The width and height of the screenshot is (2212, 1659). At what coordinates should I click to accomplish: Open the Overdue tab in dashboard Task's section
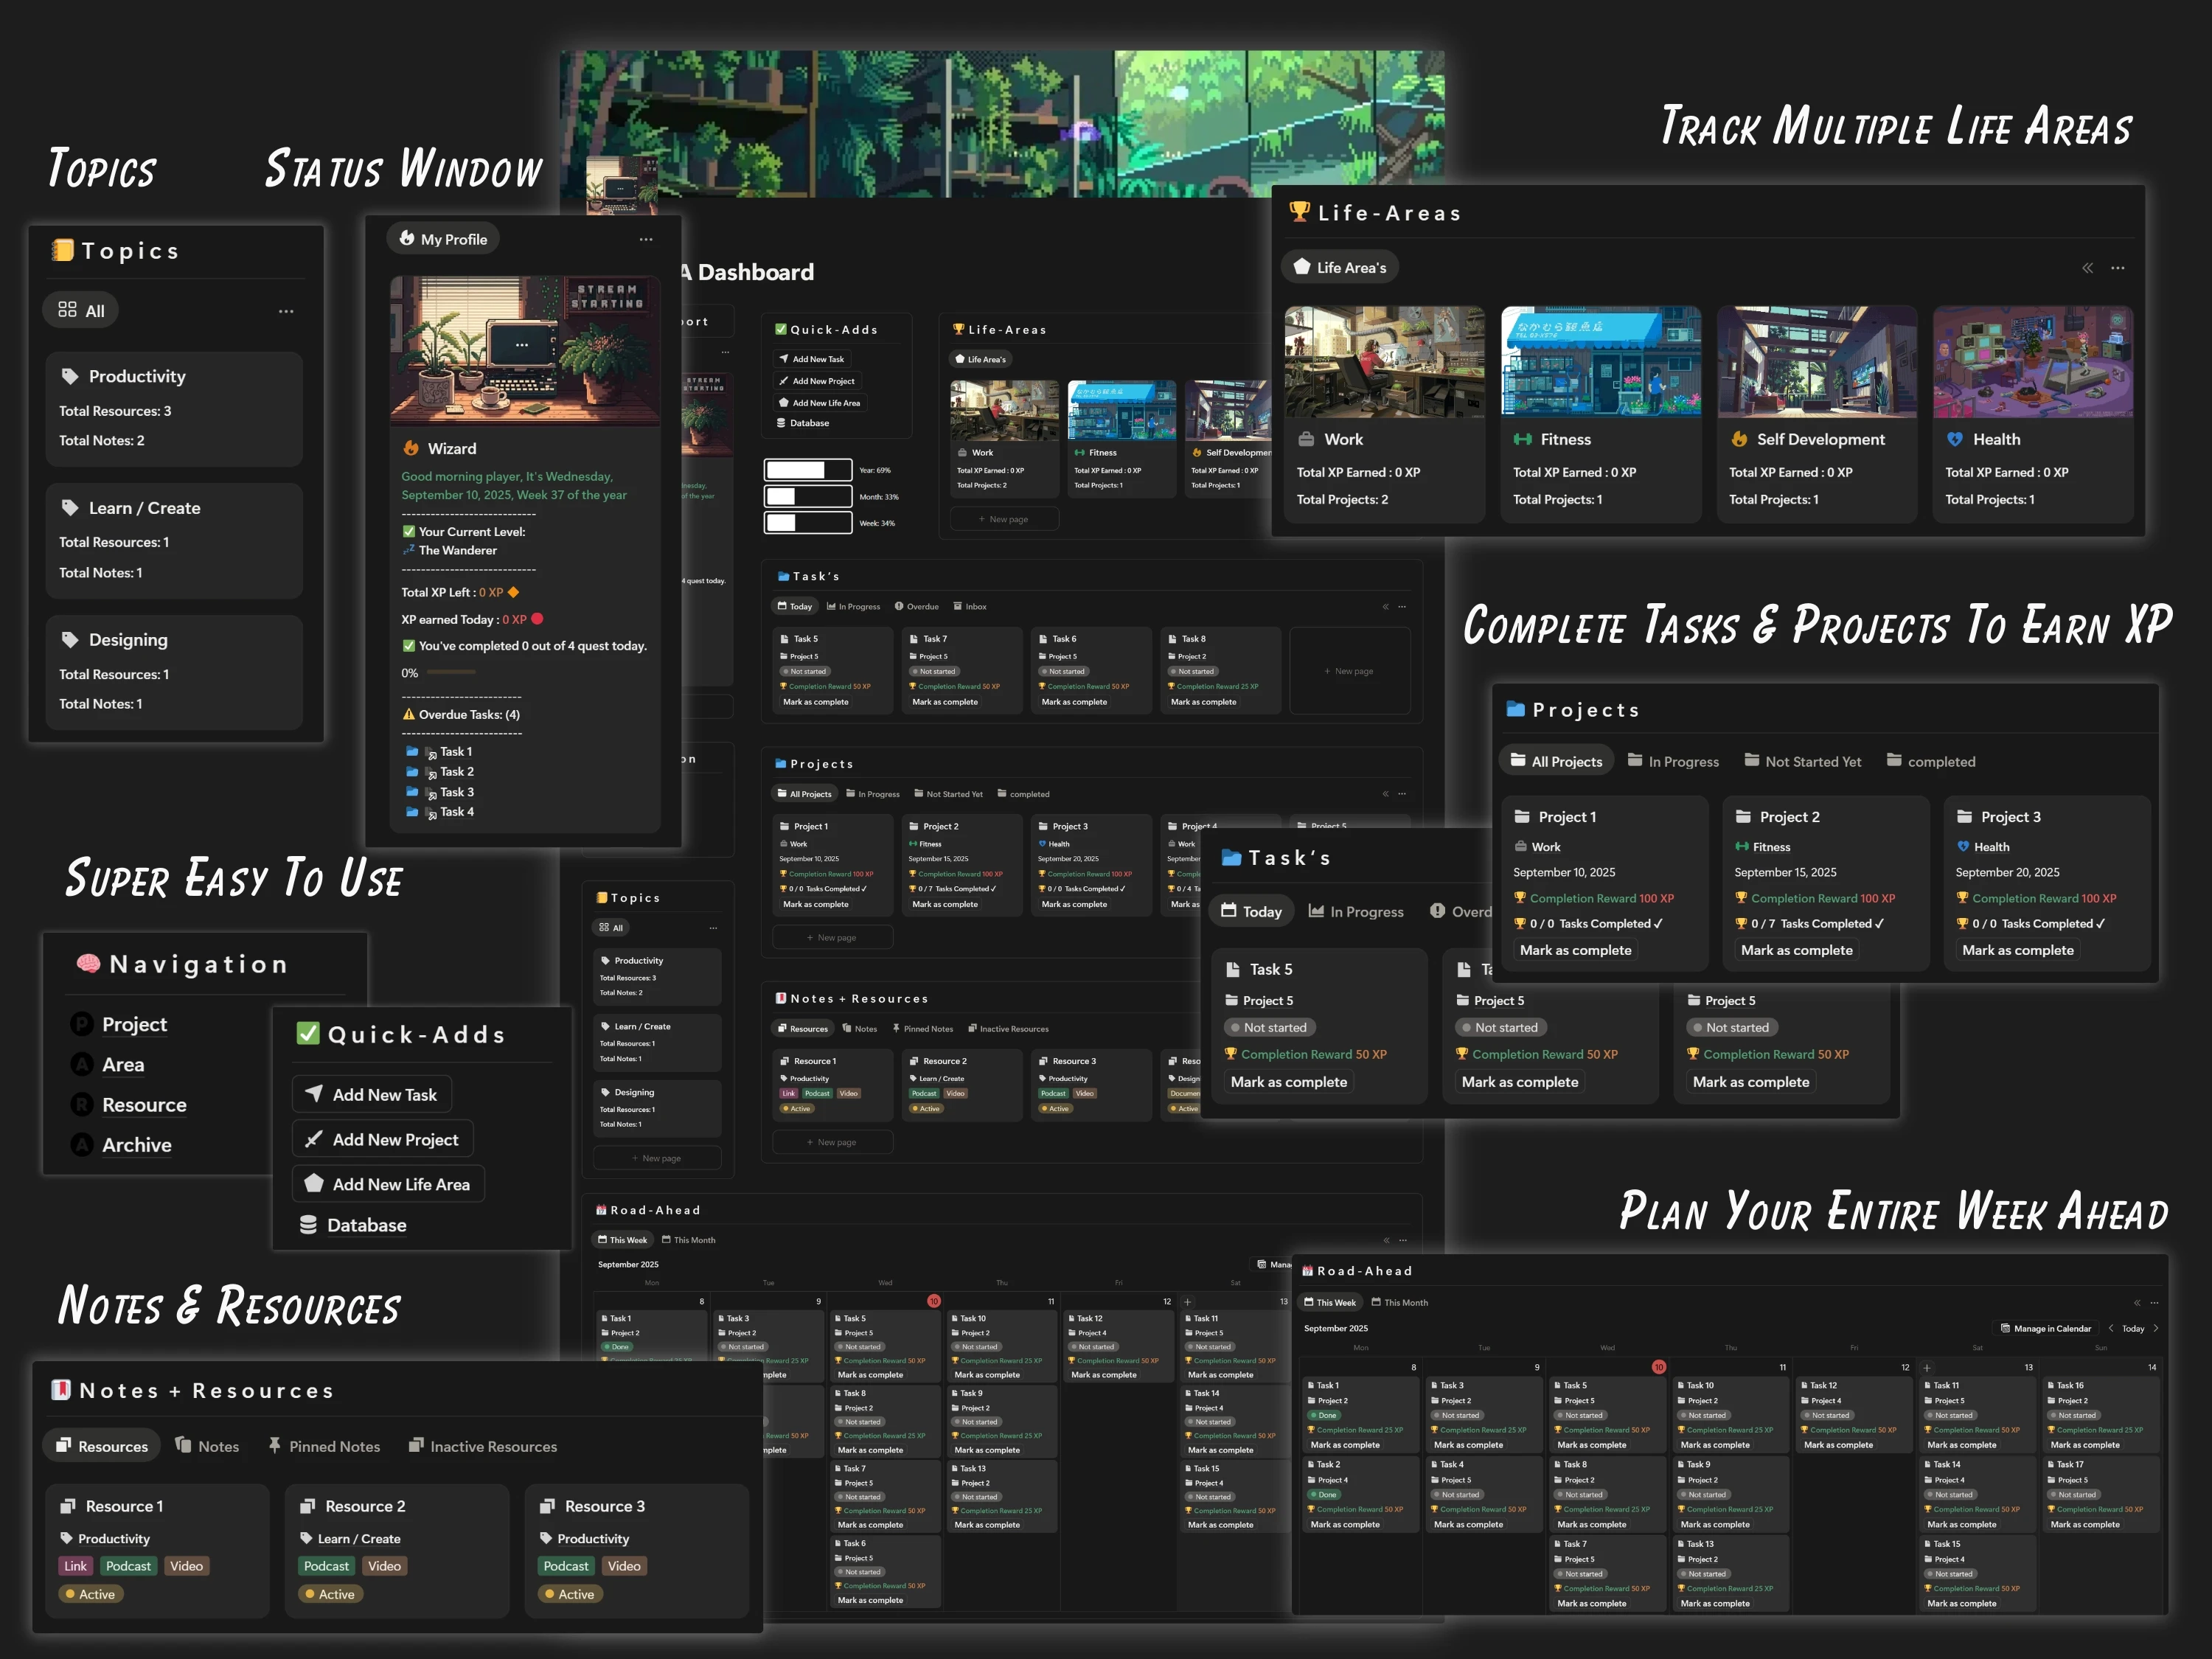(917, 607)
